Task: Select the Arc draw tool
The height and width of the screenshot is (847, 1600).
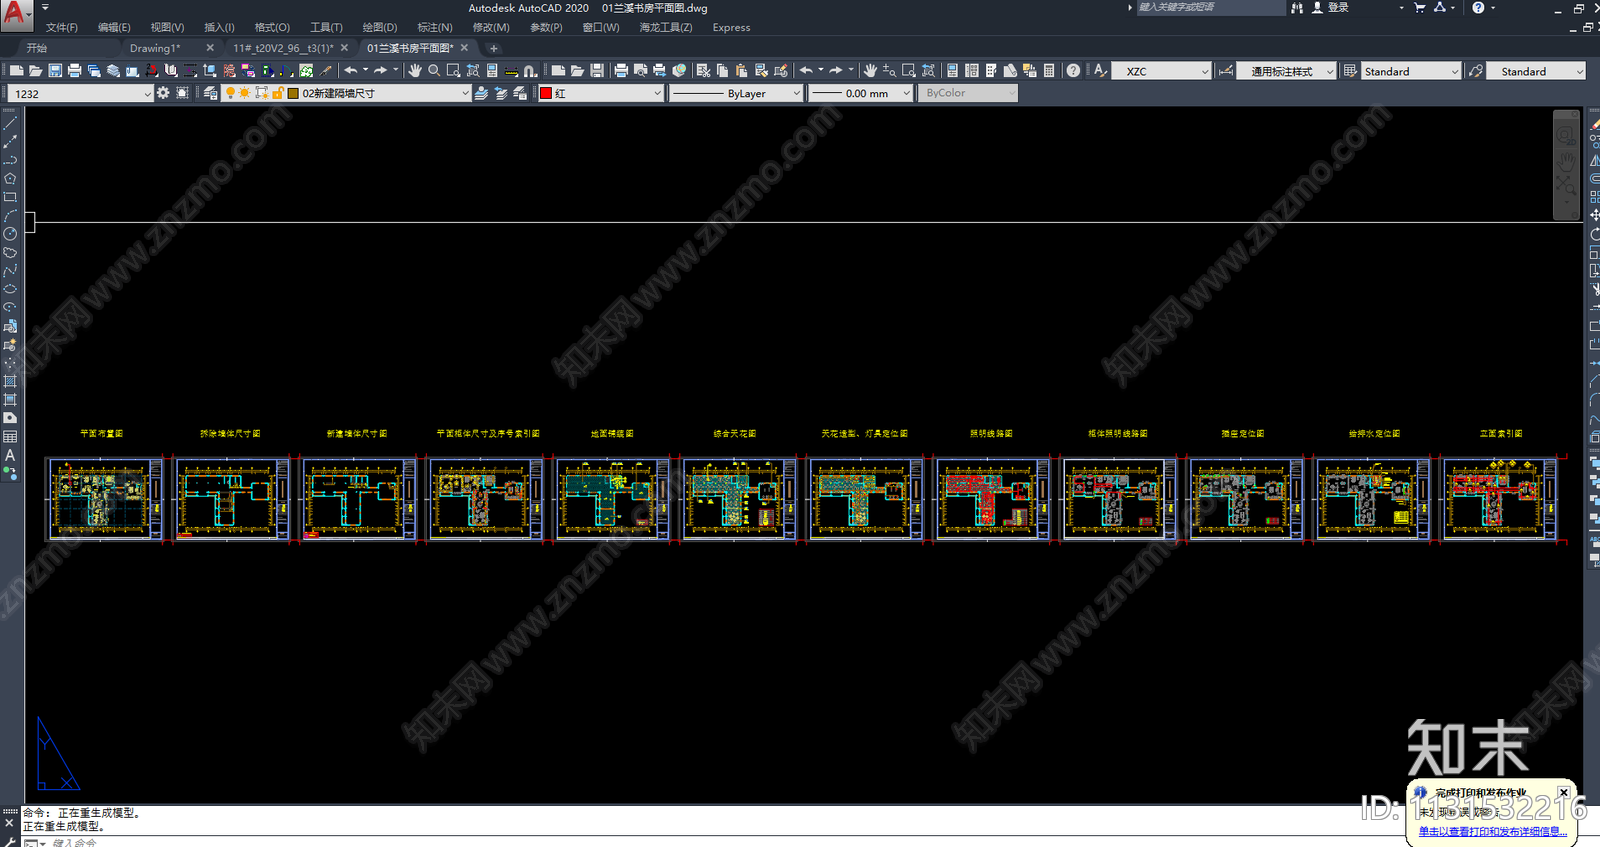Action: tap(10, 216)
